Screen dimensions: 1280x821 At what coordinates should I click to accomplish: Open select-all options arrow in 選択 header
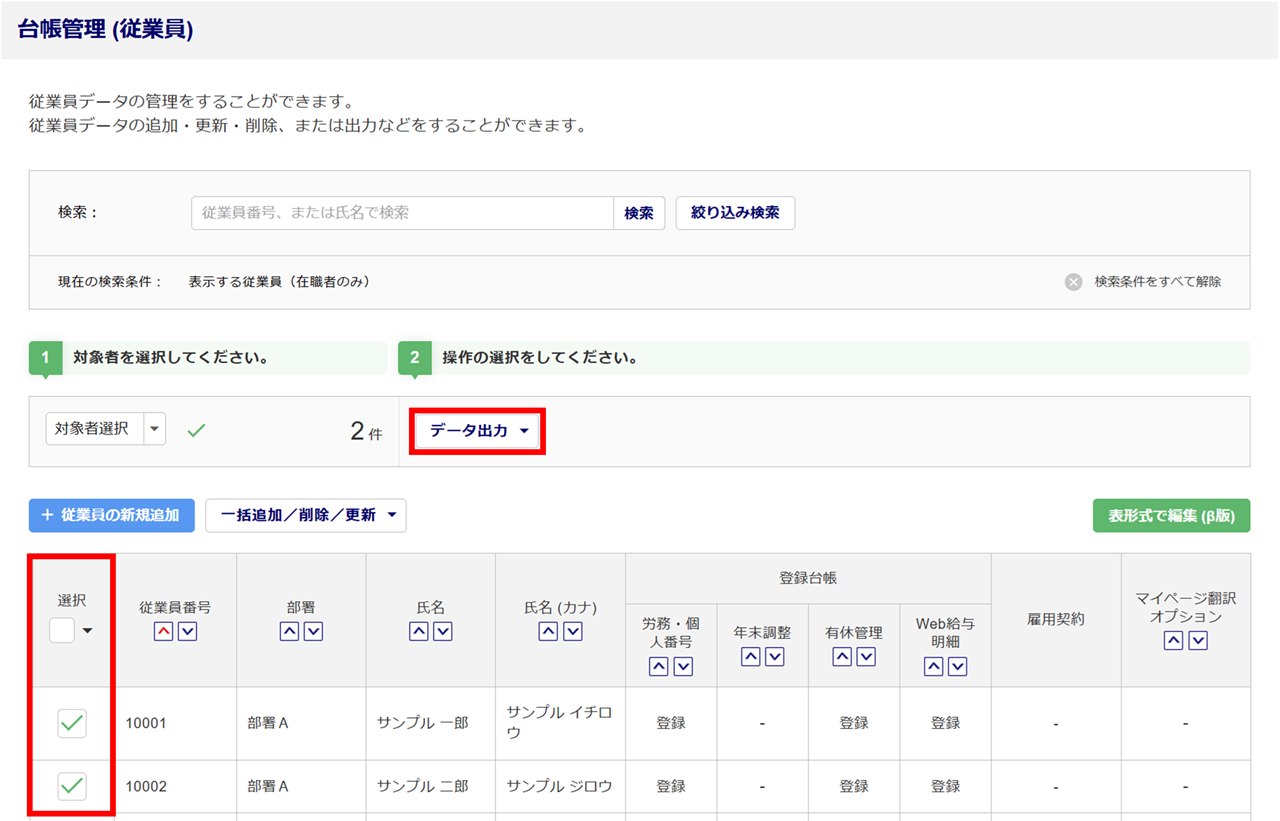tap(88, 631)
